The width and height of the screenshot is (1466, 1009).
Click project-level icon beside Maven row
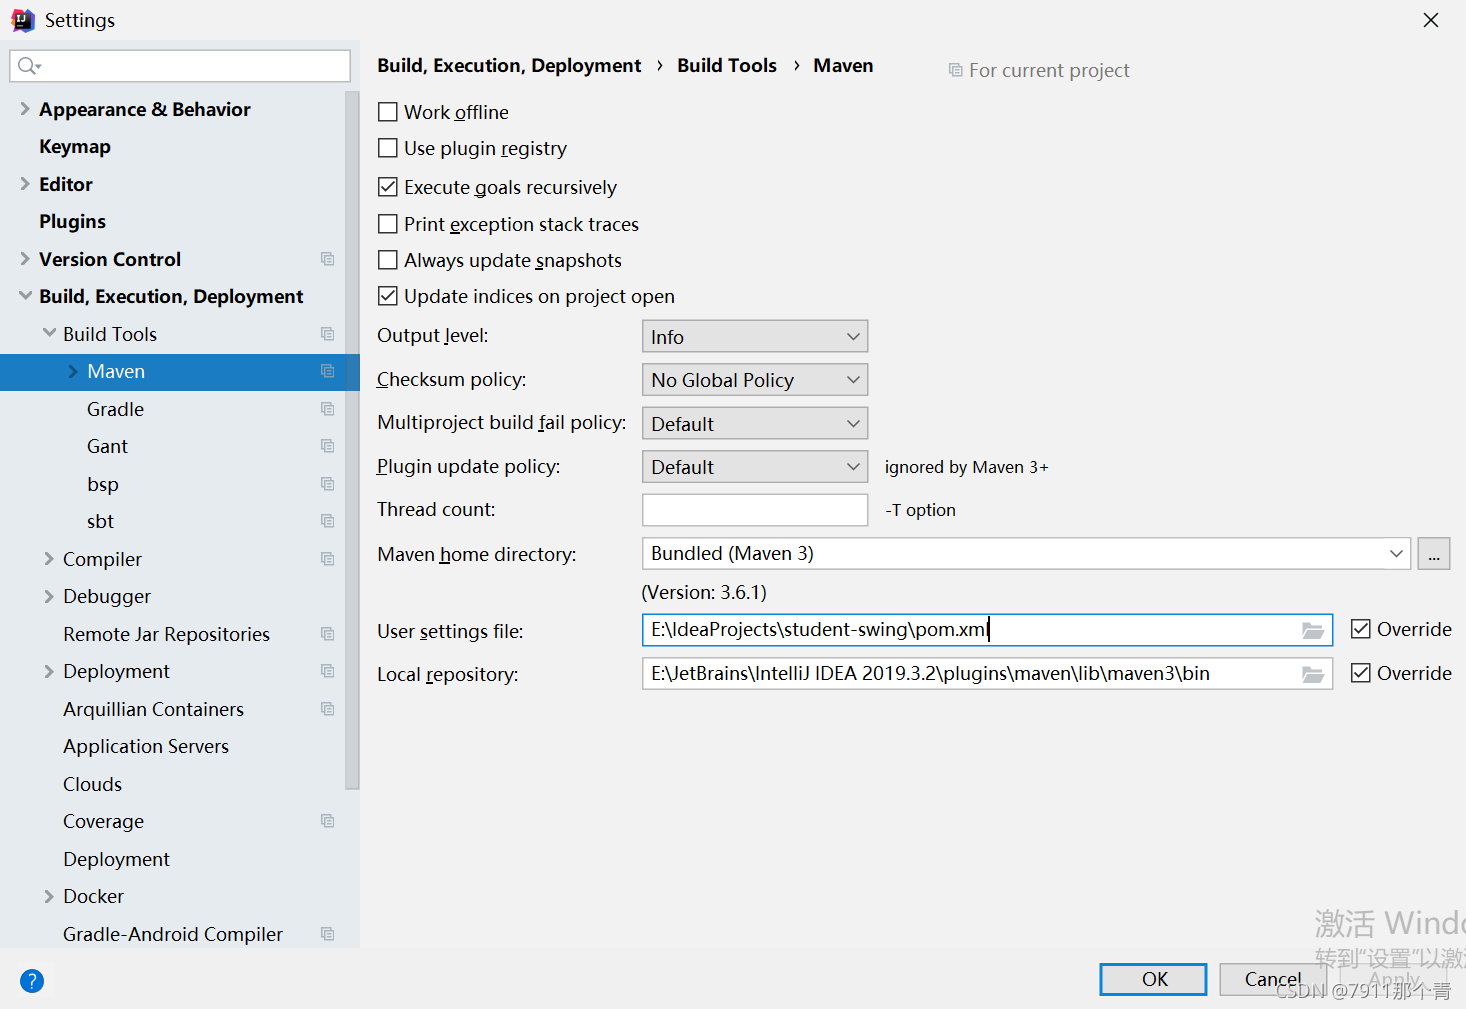327,371
